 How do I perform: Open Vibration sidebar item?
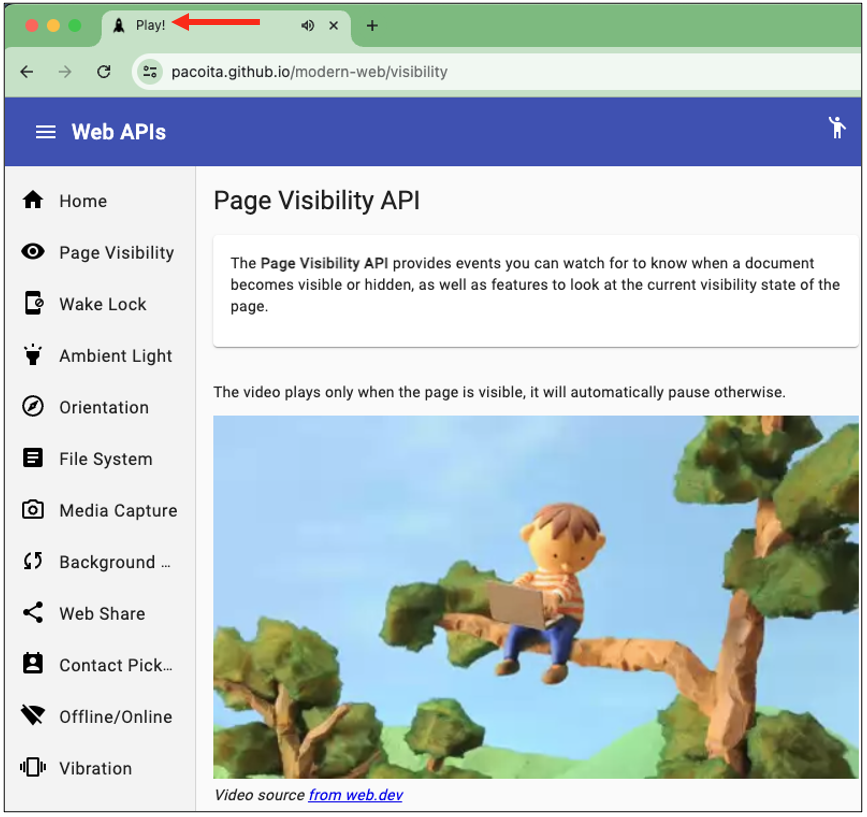coord(100,768)
